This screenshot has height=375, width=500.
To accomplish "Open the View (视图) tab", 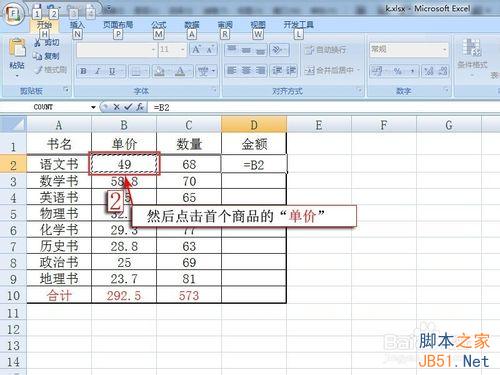I will click(x=258, y=25).
